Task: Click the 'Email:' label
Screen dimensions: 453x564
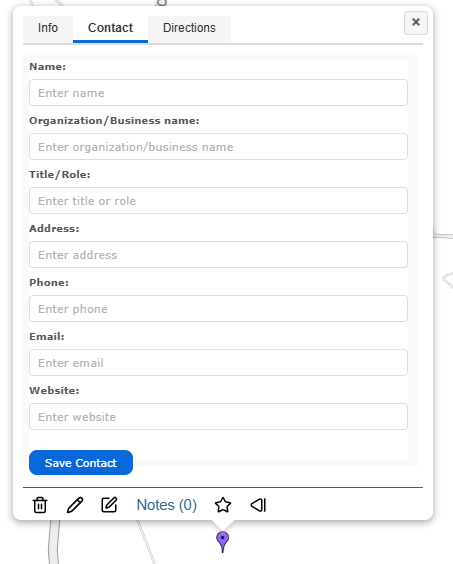Action: (47, 337)
